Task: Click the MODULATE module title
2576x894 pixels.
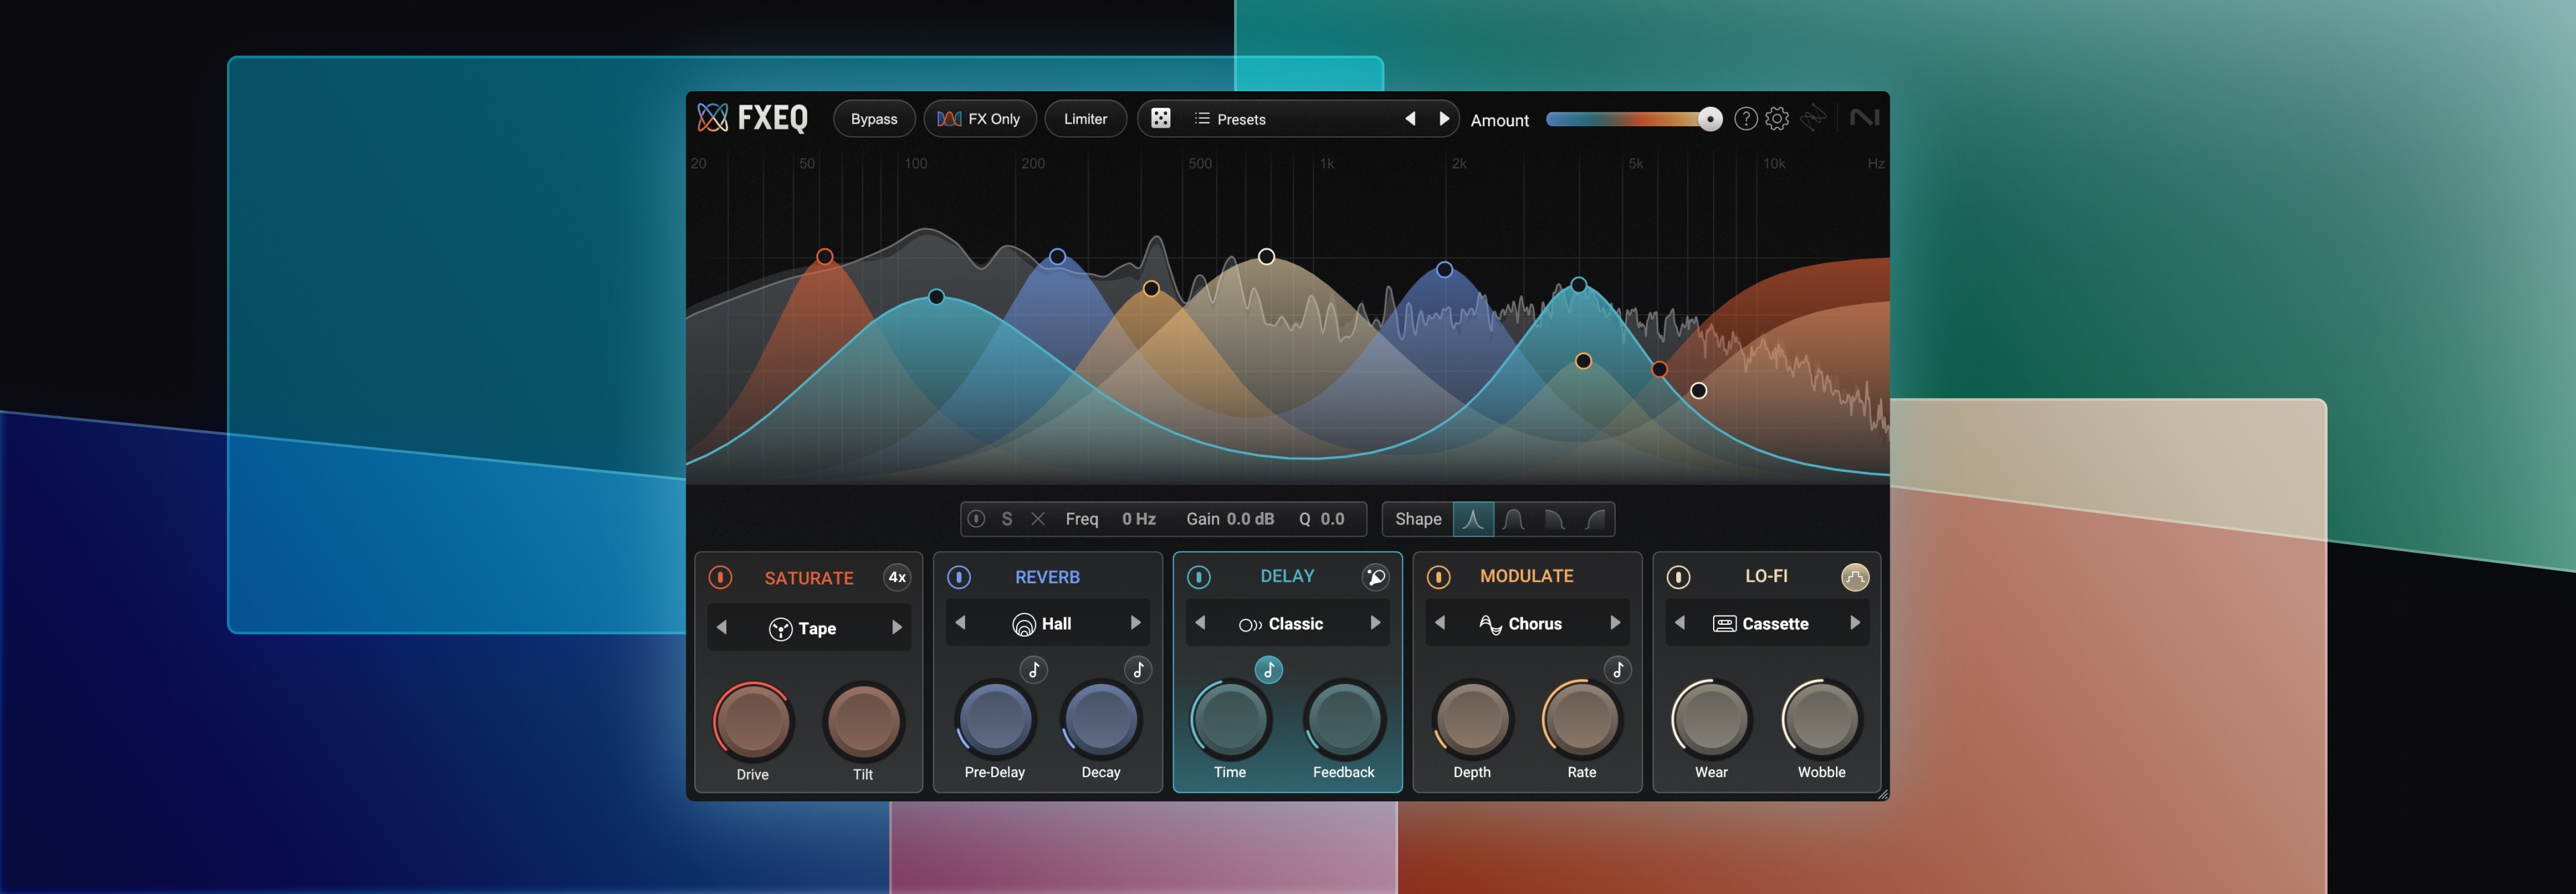Action: point(1526,576)
